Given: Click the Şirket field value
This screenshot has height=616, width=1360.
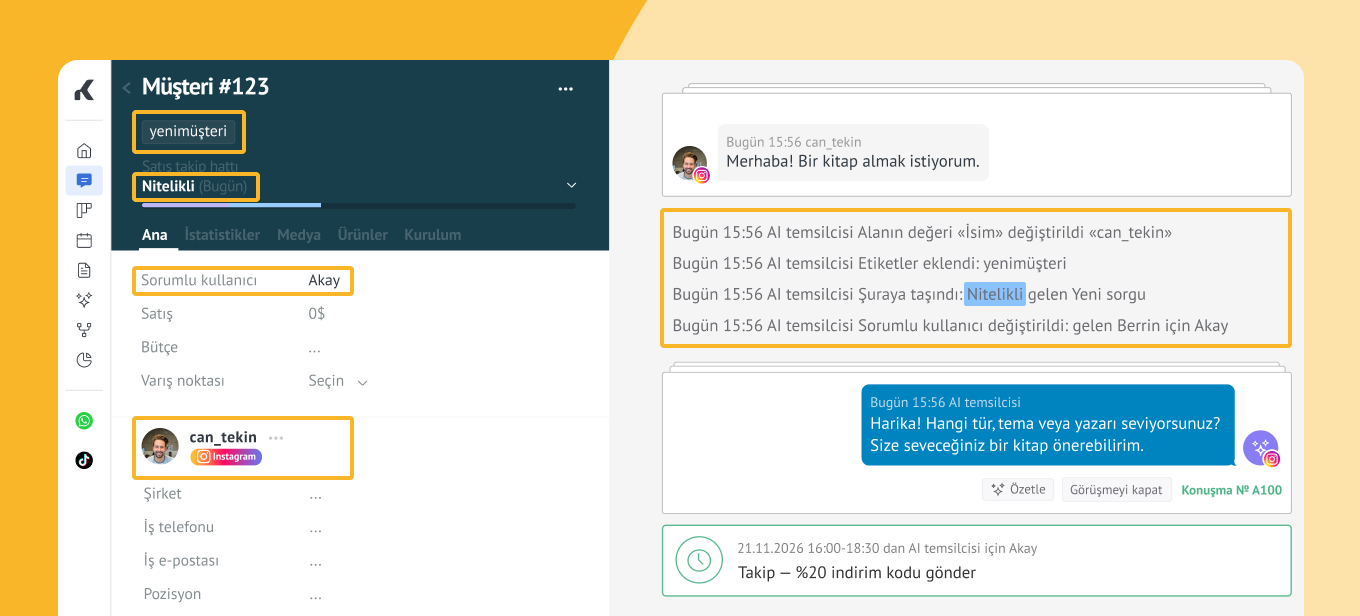Looking at the screenshot, I should (x=315, y=494).
